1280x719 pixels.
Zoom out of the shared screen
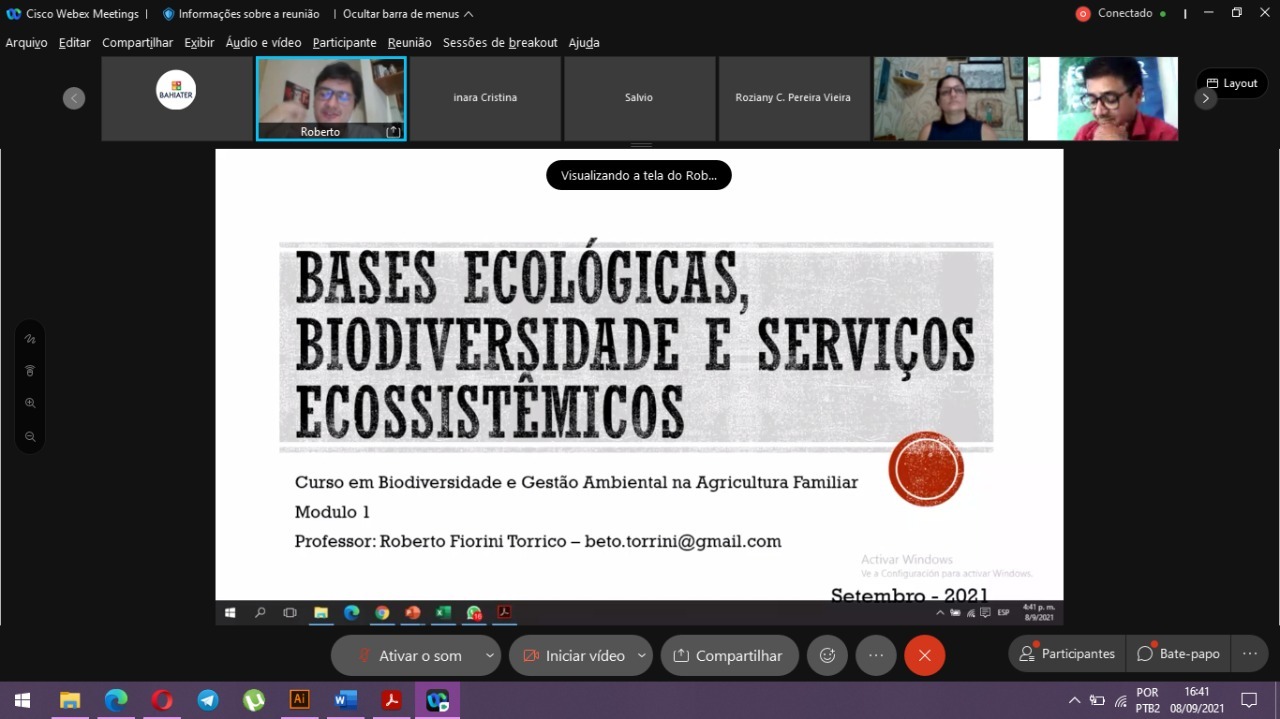[30, 437]
